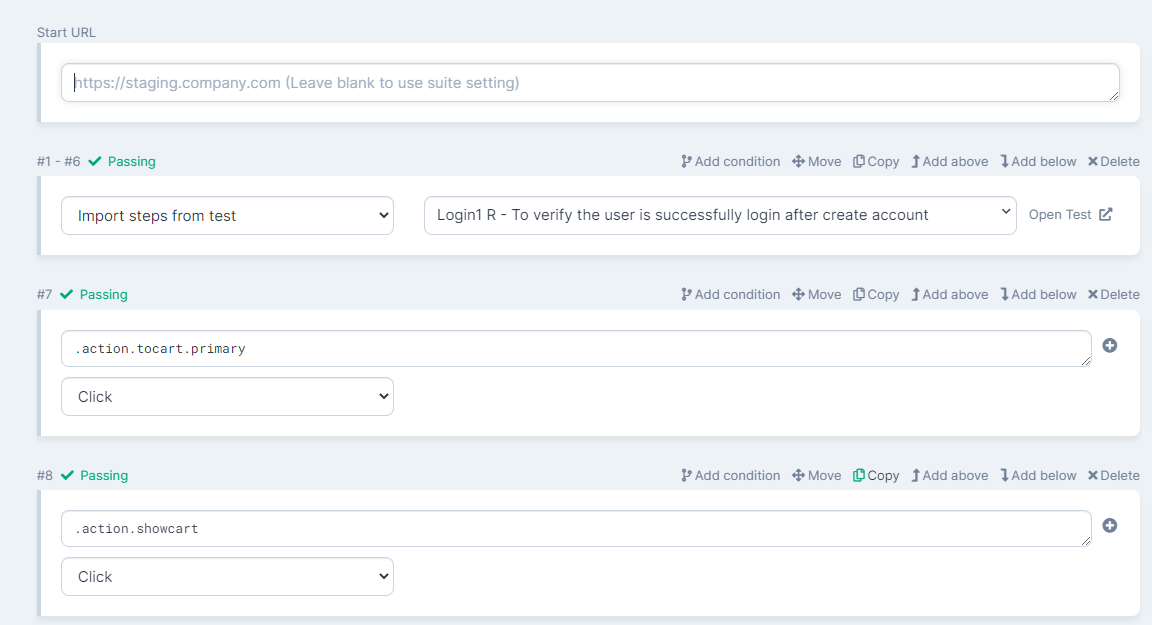Click the .action.showcart selector field
1152x625 pixels.
coord(576,528)
